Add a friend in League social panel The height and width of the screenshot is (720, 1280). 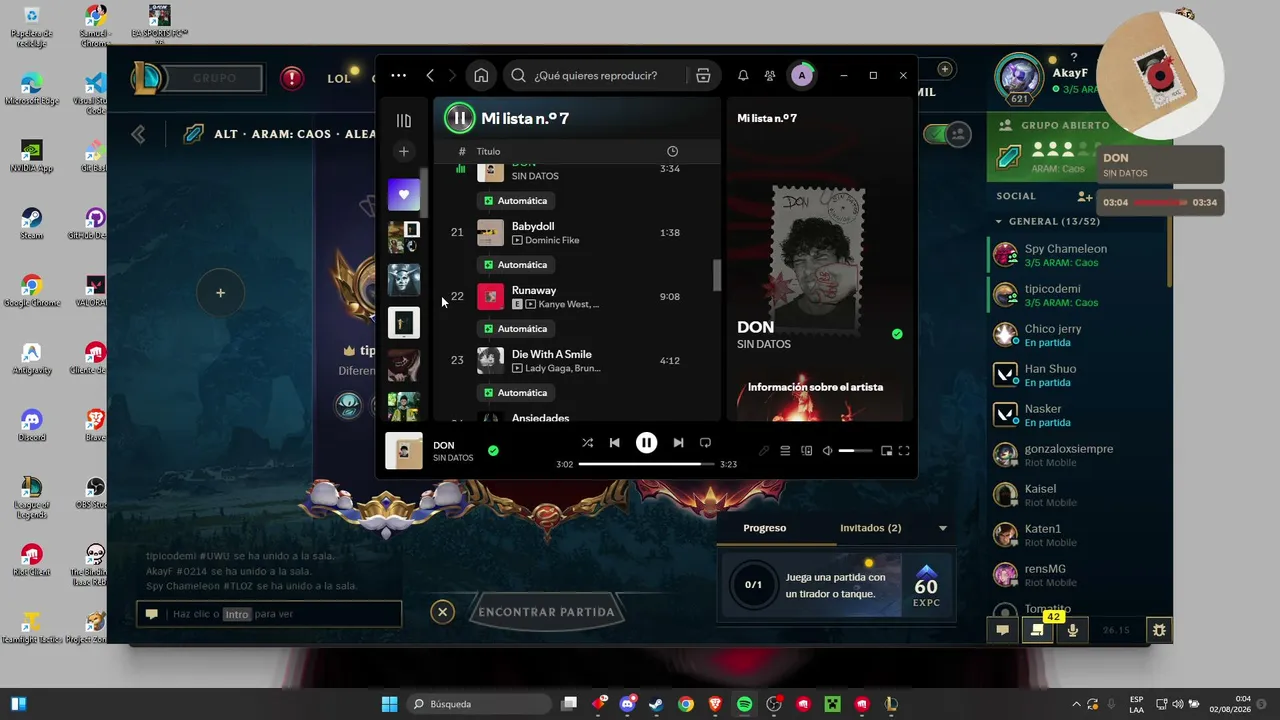coord(1084,196)
